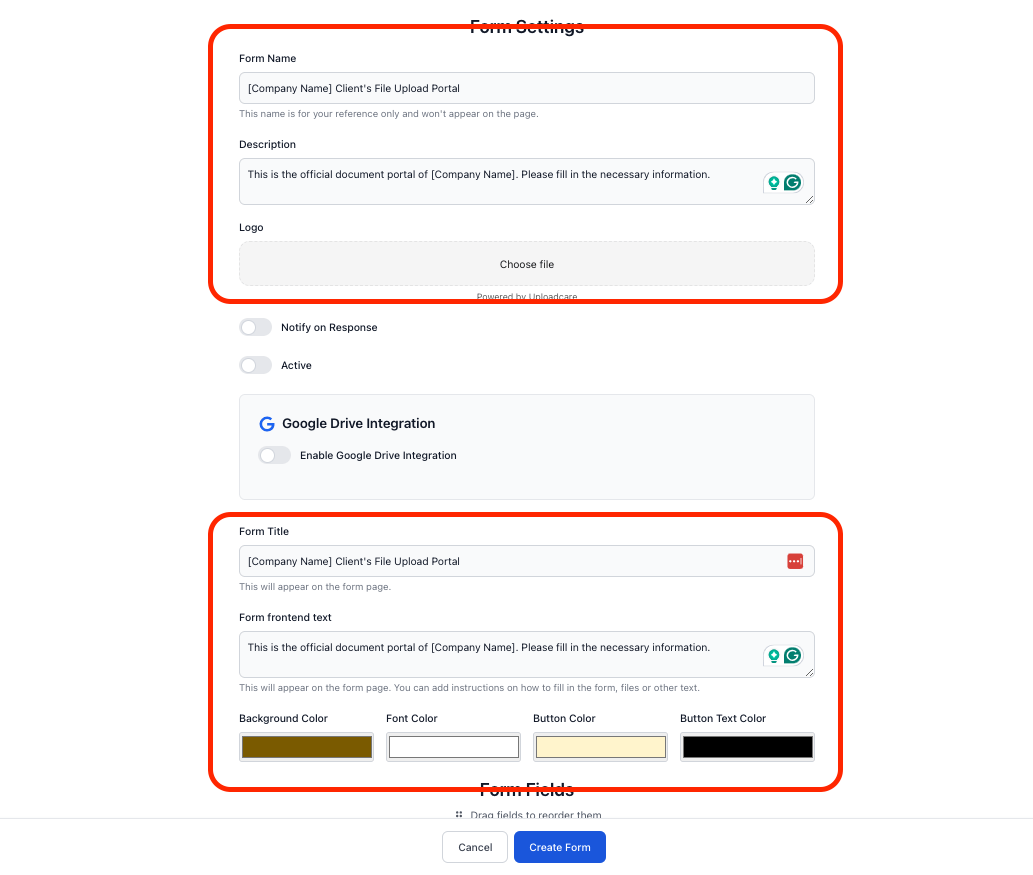Screen dimensions: 1033x875
Task: Click Choose file to upload a logo
Action: tap(527, 264)
